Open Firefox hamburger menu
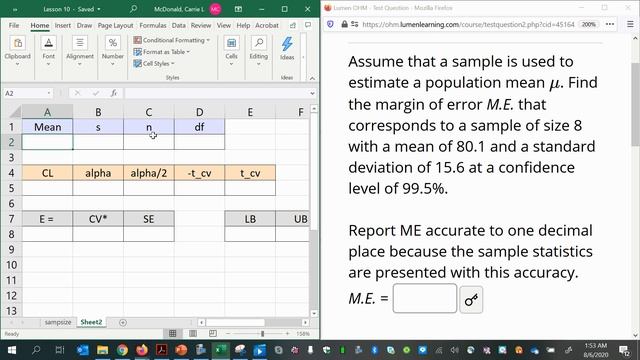Screen dimensions: 640x360 [630, 24]
